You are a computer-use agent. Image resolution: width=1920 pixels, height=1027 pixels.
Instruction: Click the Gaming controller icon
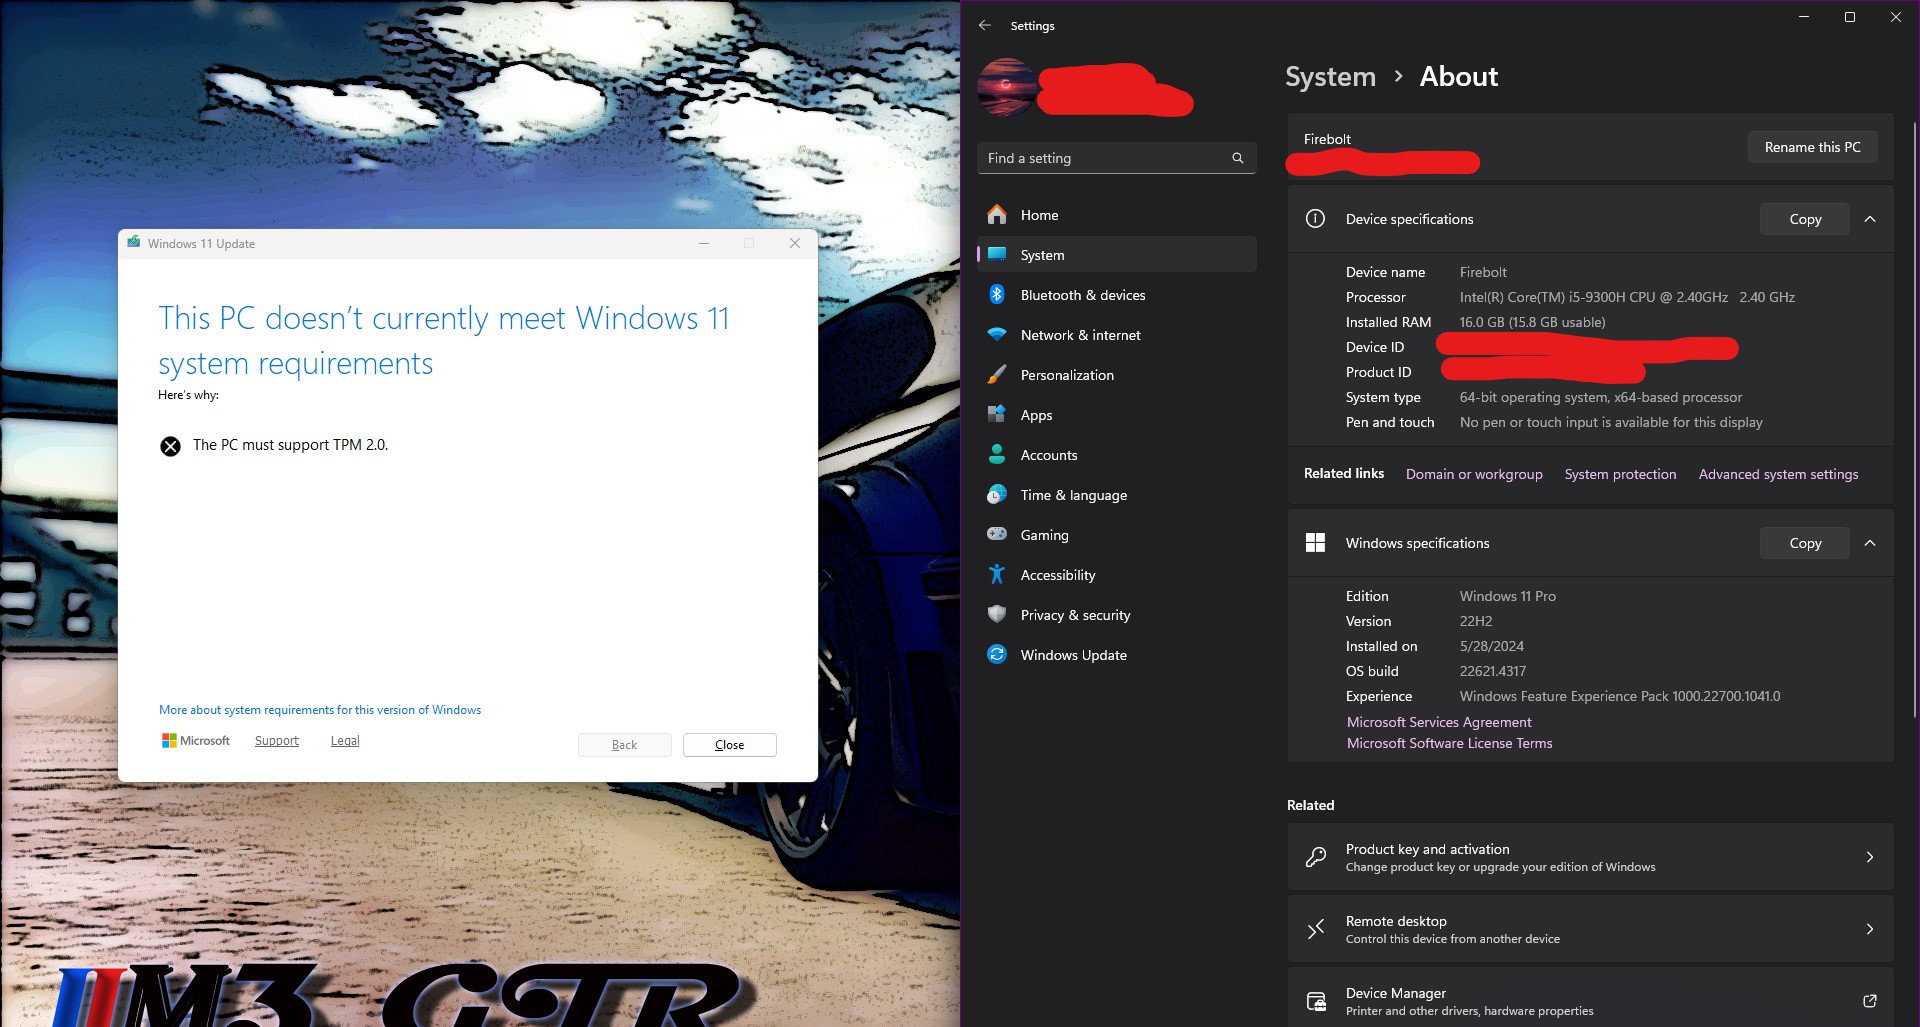(x=997, y=535)
